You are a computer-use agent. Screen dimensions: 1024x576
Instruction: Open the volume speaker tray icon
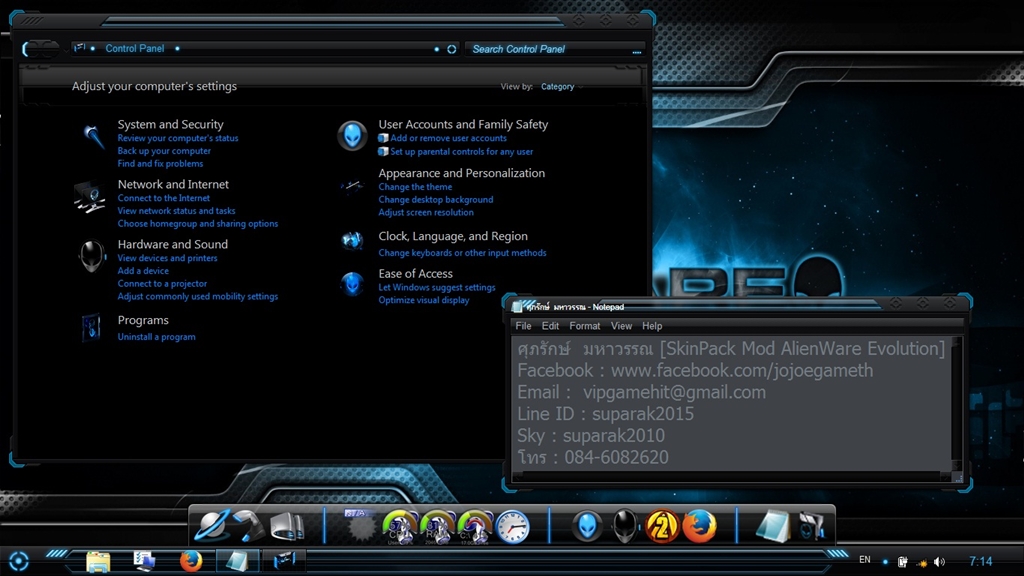pyautogui.click(x=939, y=562)
